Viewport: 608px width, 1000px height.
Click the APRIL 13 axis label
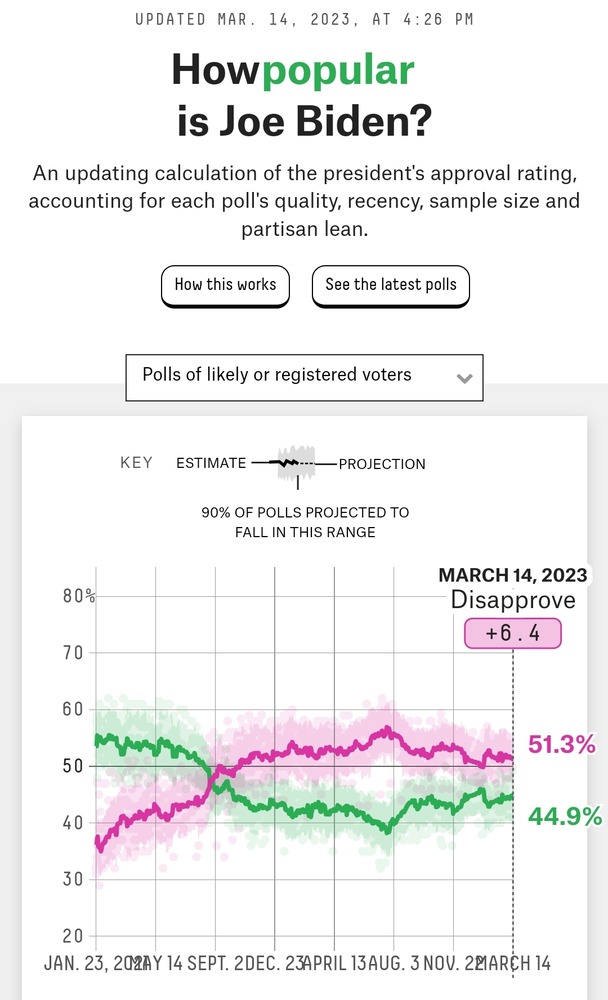pos(330,963)
